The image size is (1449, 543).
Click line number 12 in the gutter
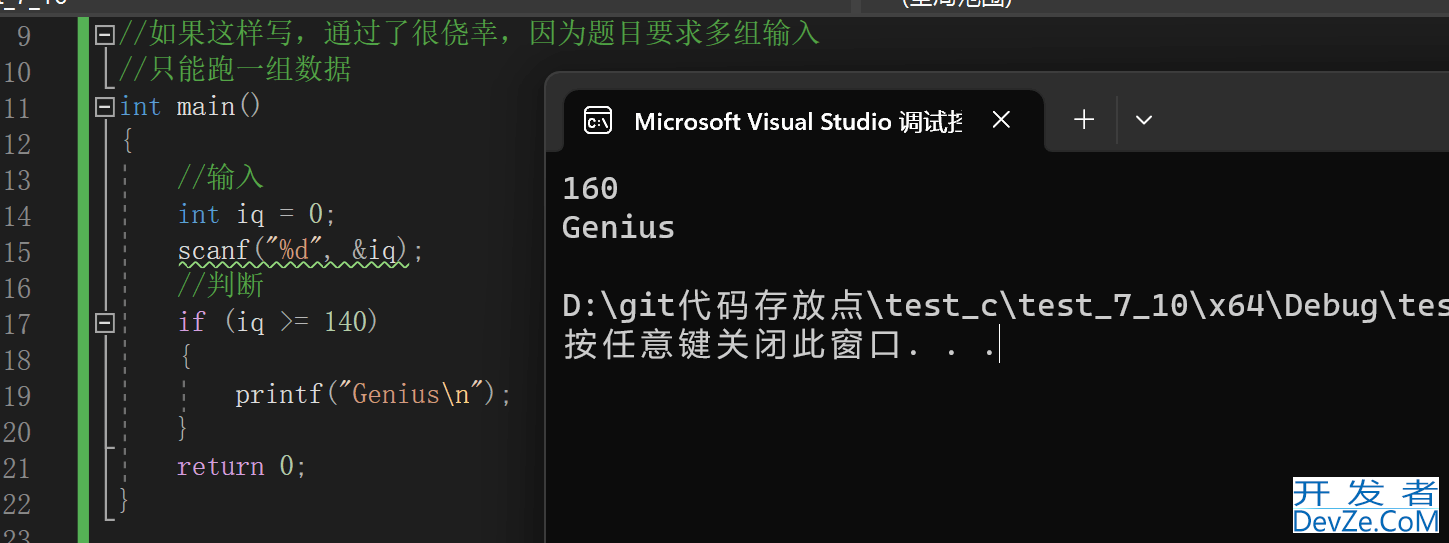pyautogui.click(x=17, y=143)
